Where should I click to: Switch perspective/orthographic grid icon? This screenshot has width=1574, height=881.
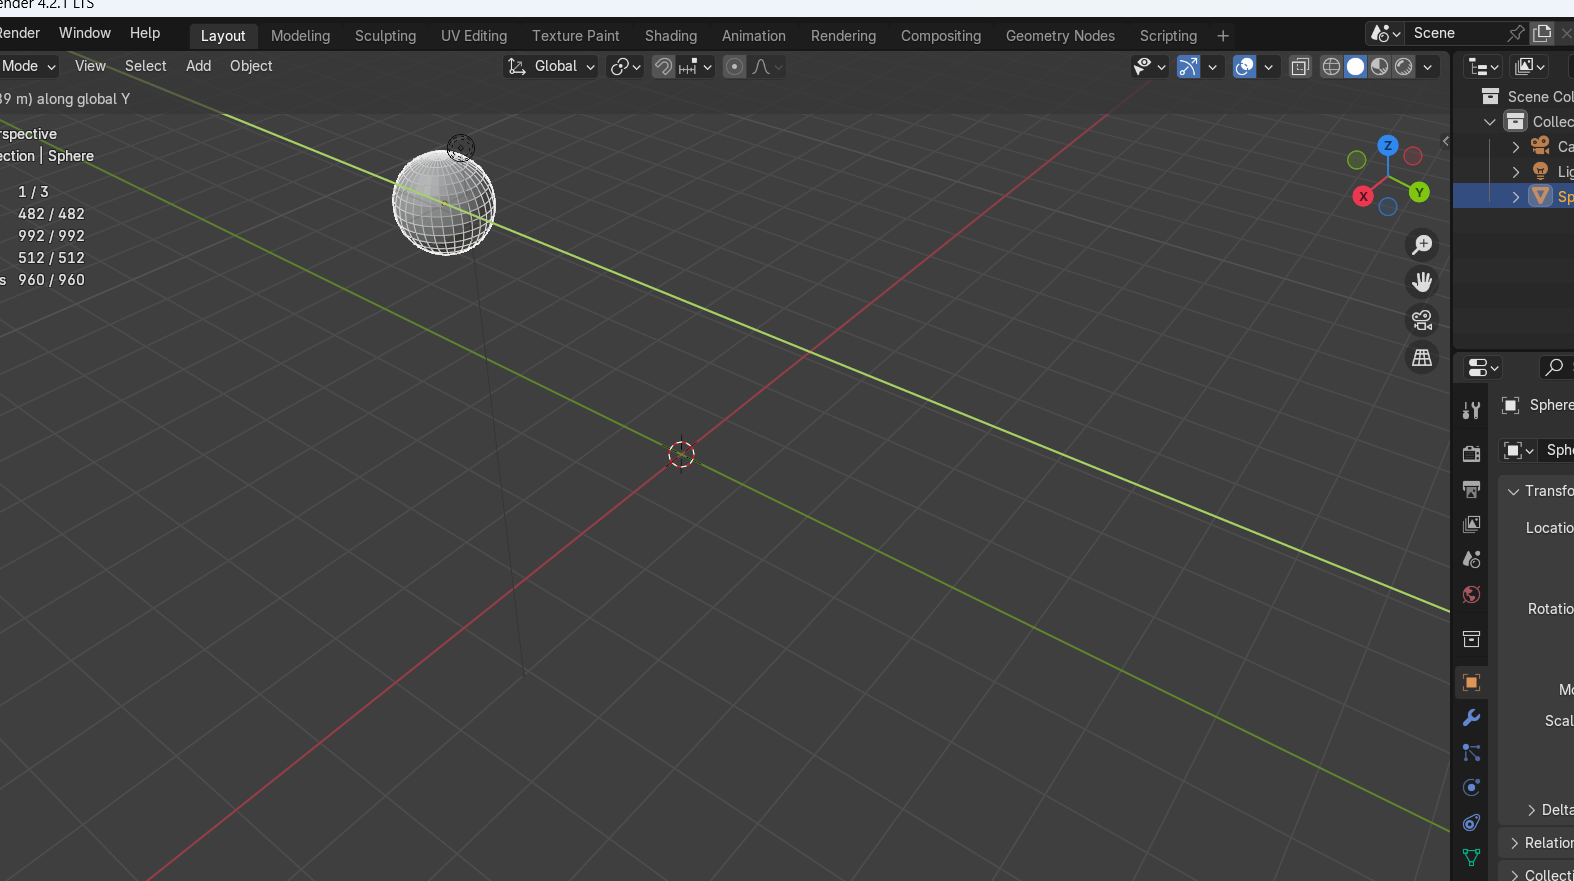tap(1422, 357)
